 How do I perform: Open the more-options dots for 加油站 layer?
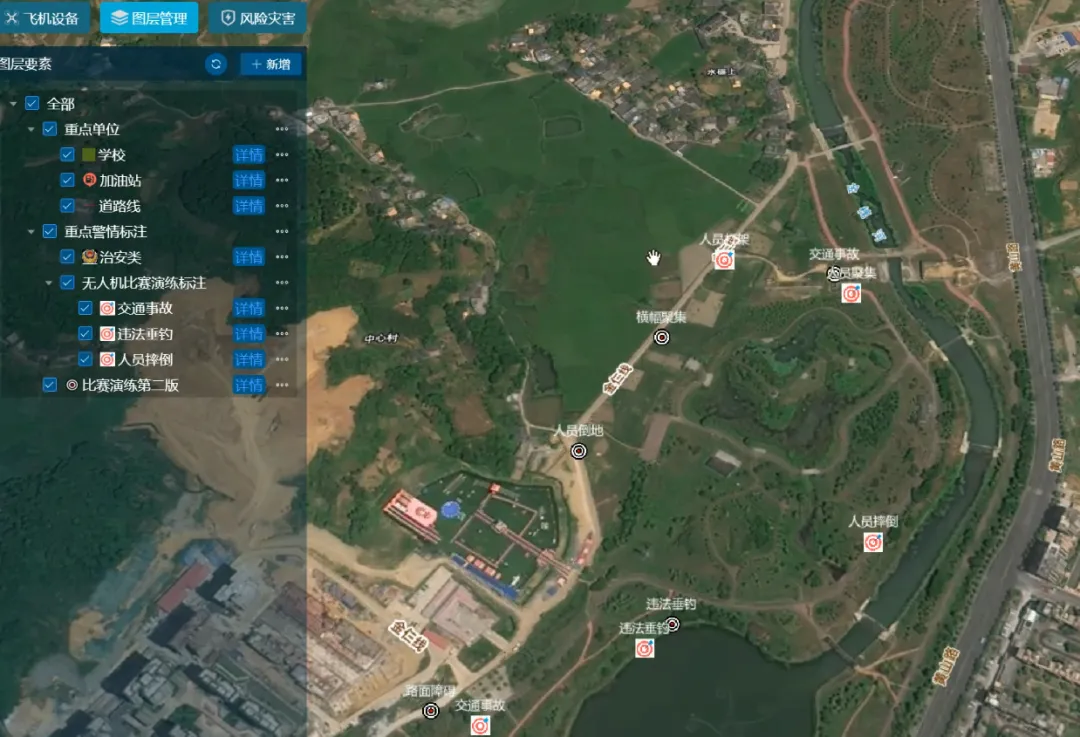click(x=282, y=181)
